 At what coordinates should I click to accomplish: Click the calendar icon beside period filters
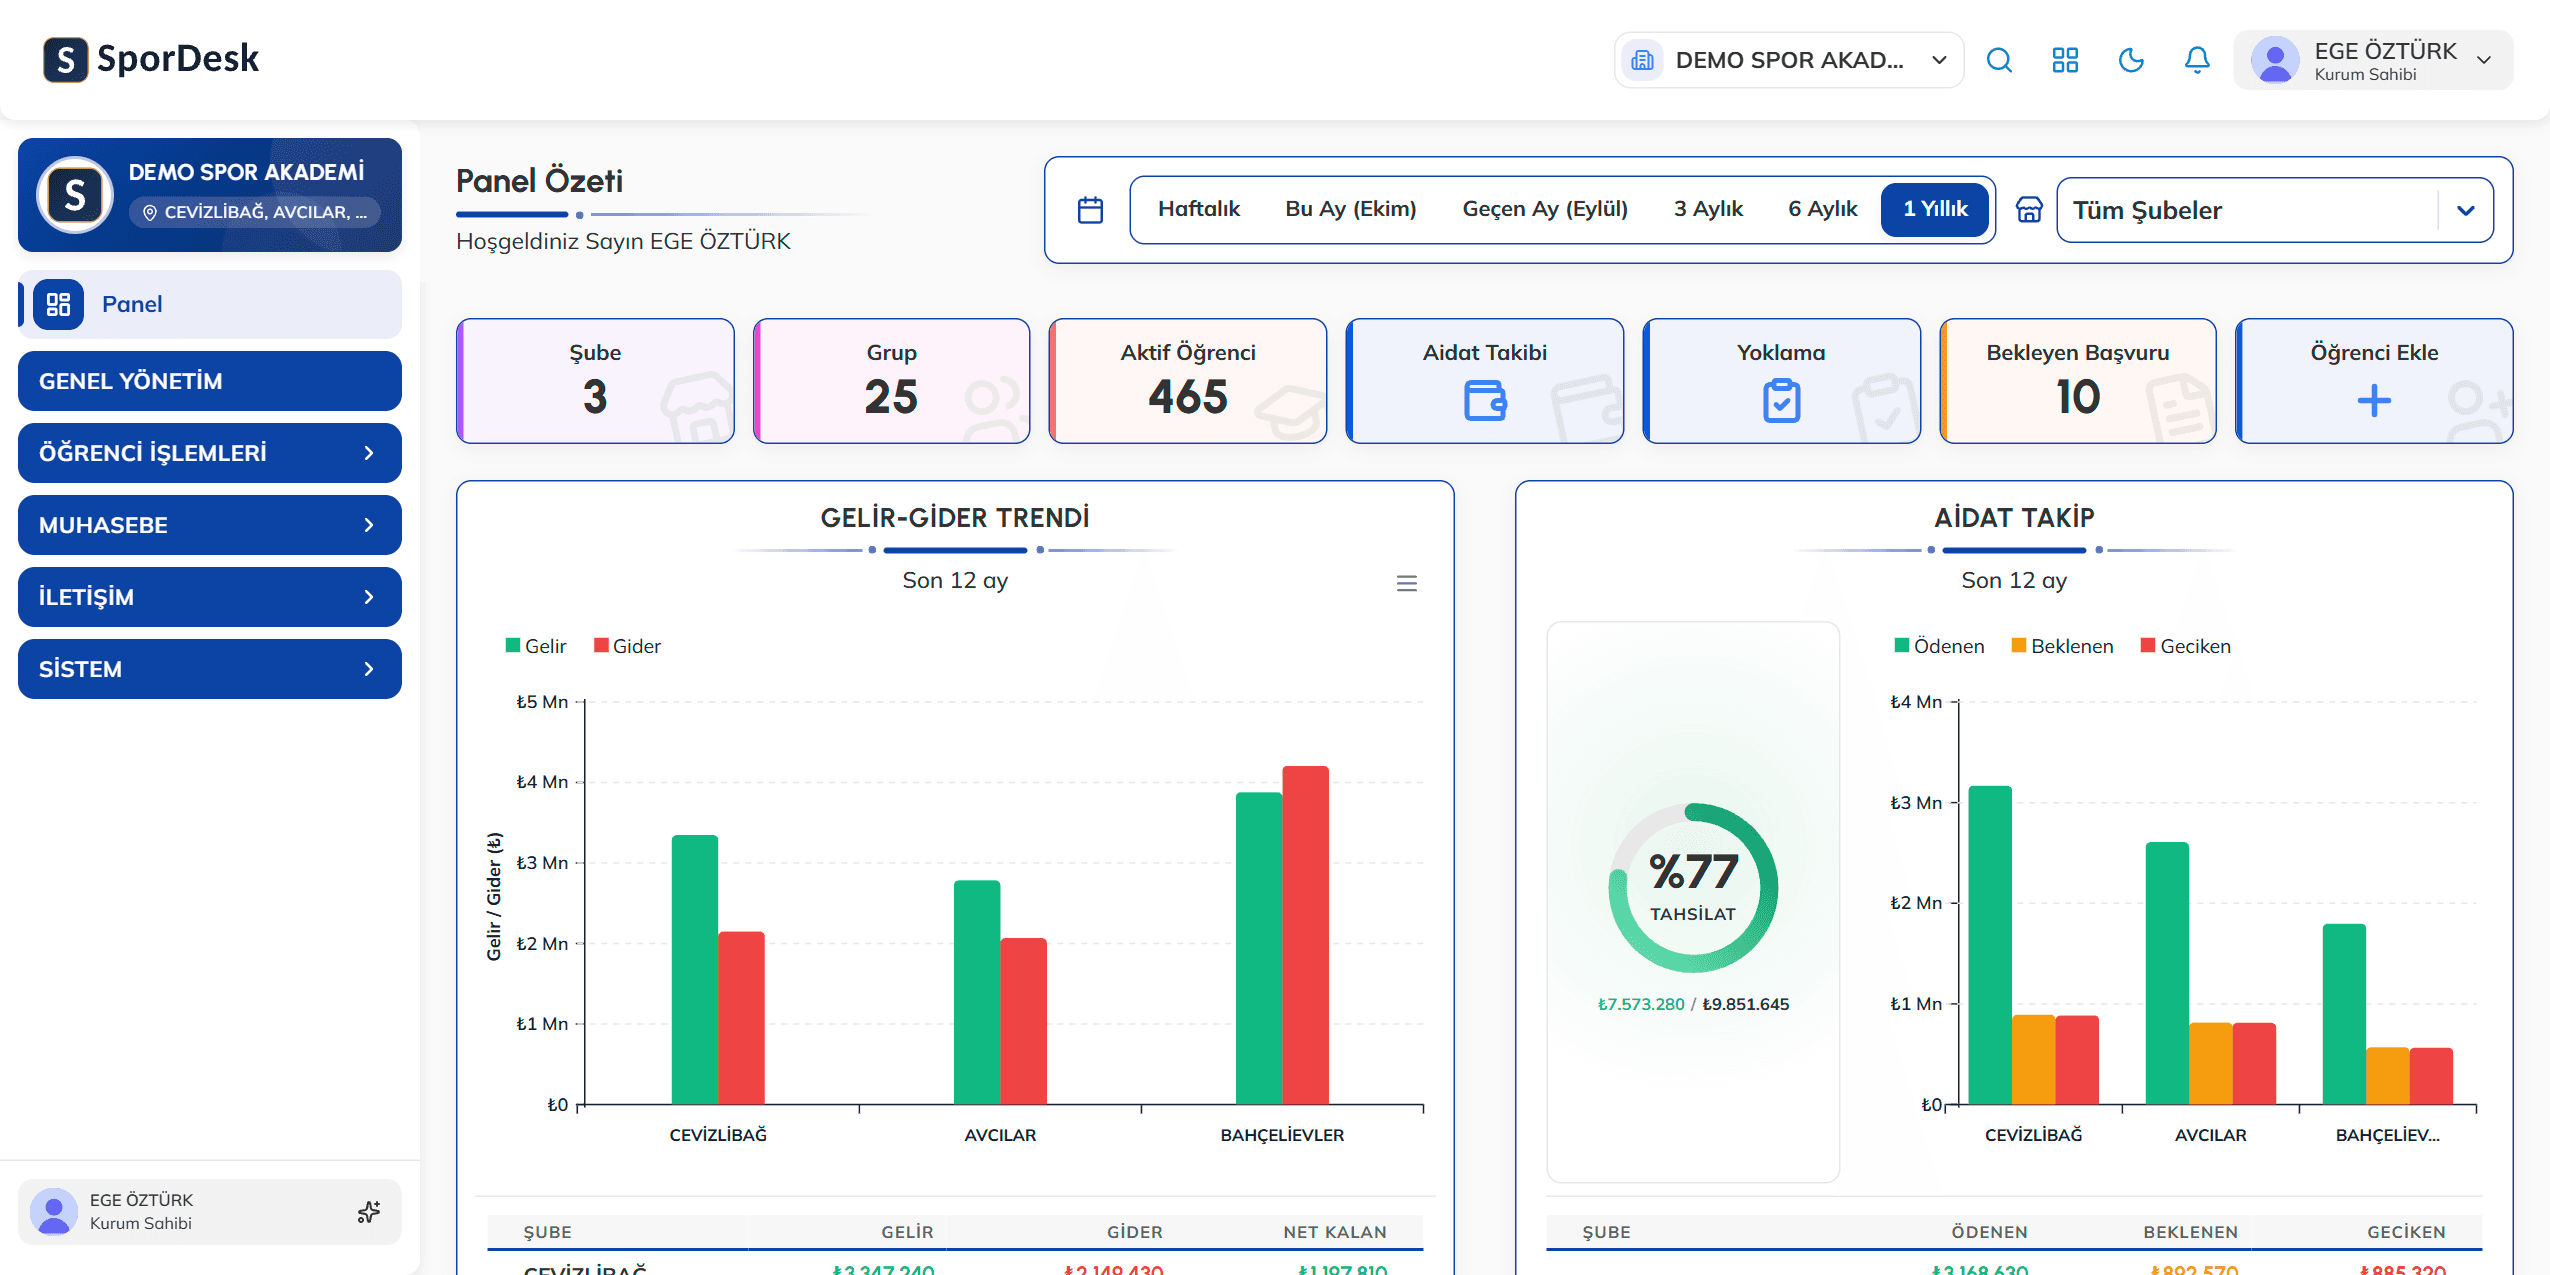[x=1090, y=210]
